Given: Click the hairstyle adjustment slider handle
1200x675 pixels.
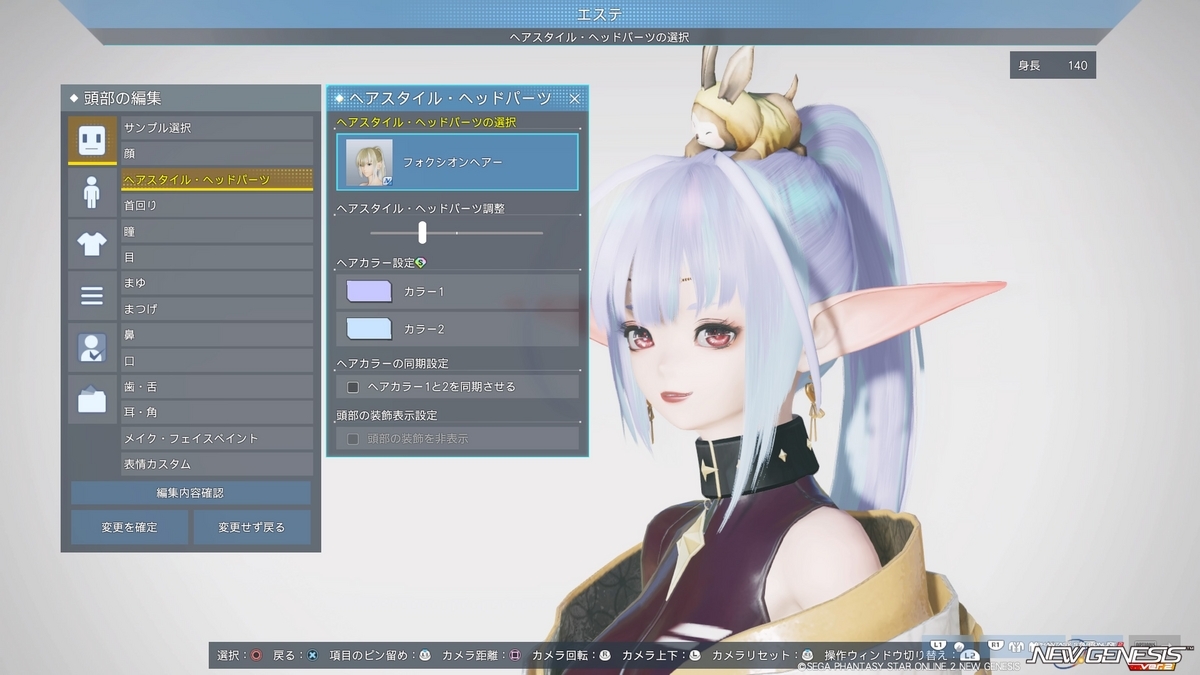Looking at the screenshot, I should (422, 233).
